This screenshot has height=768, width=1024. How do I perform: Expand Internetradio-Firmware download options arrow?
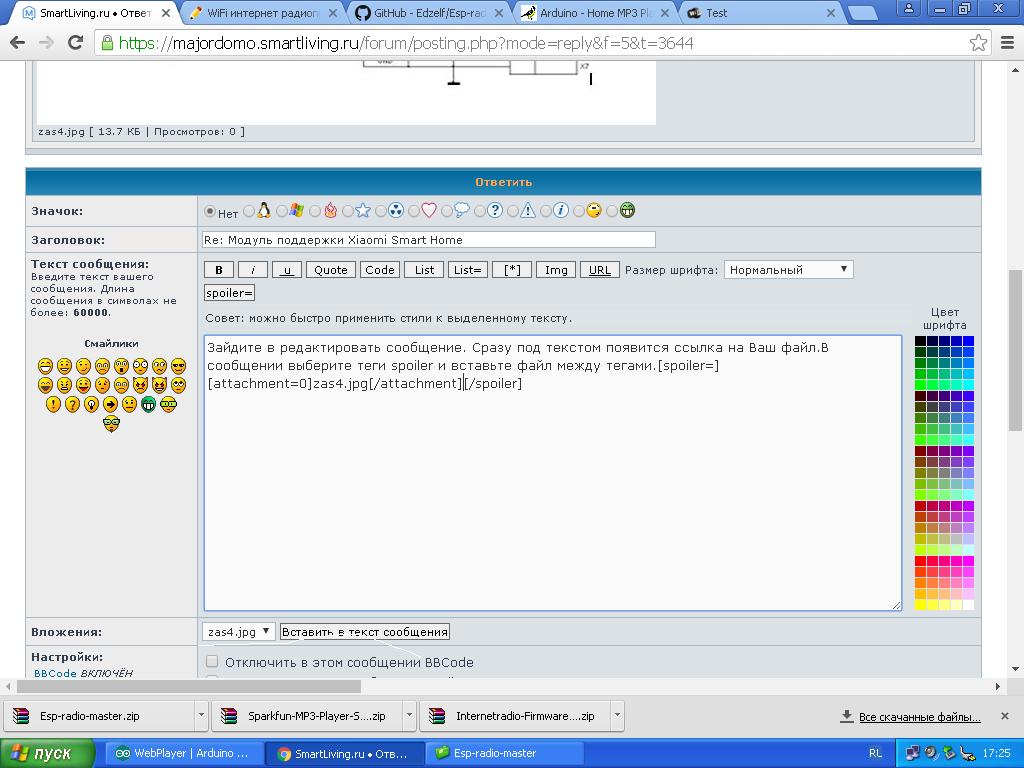point(617,716)
